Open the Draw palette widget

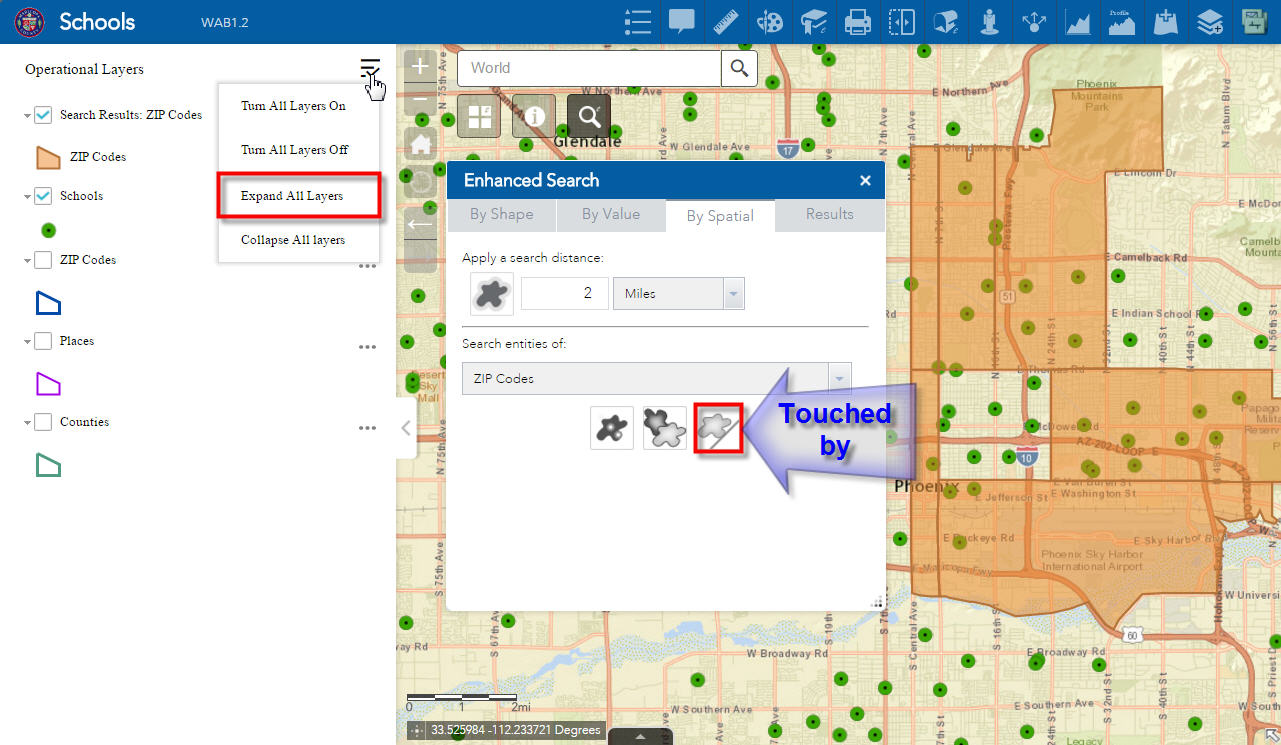[x=770, y=22]
